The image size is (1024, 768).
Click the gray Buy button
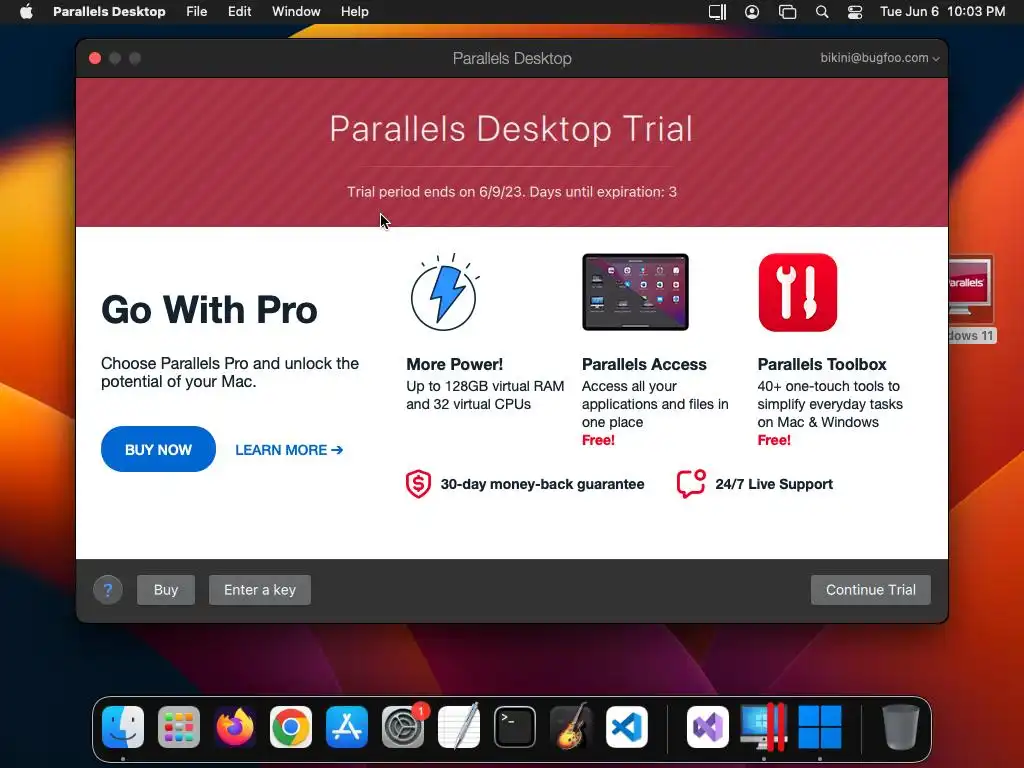point(166,590)
